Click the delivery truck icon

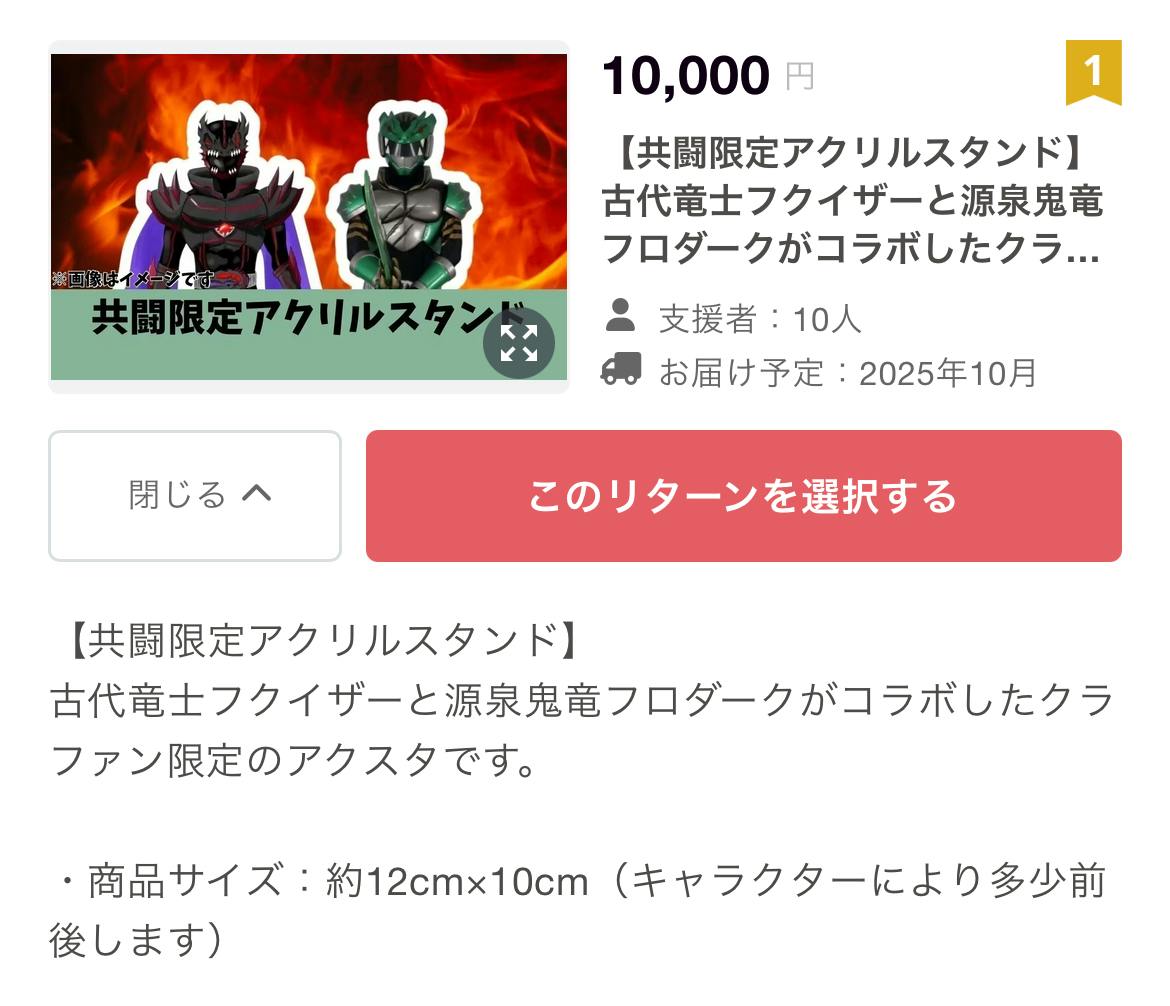tap(621, 369)
